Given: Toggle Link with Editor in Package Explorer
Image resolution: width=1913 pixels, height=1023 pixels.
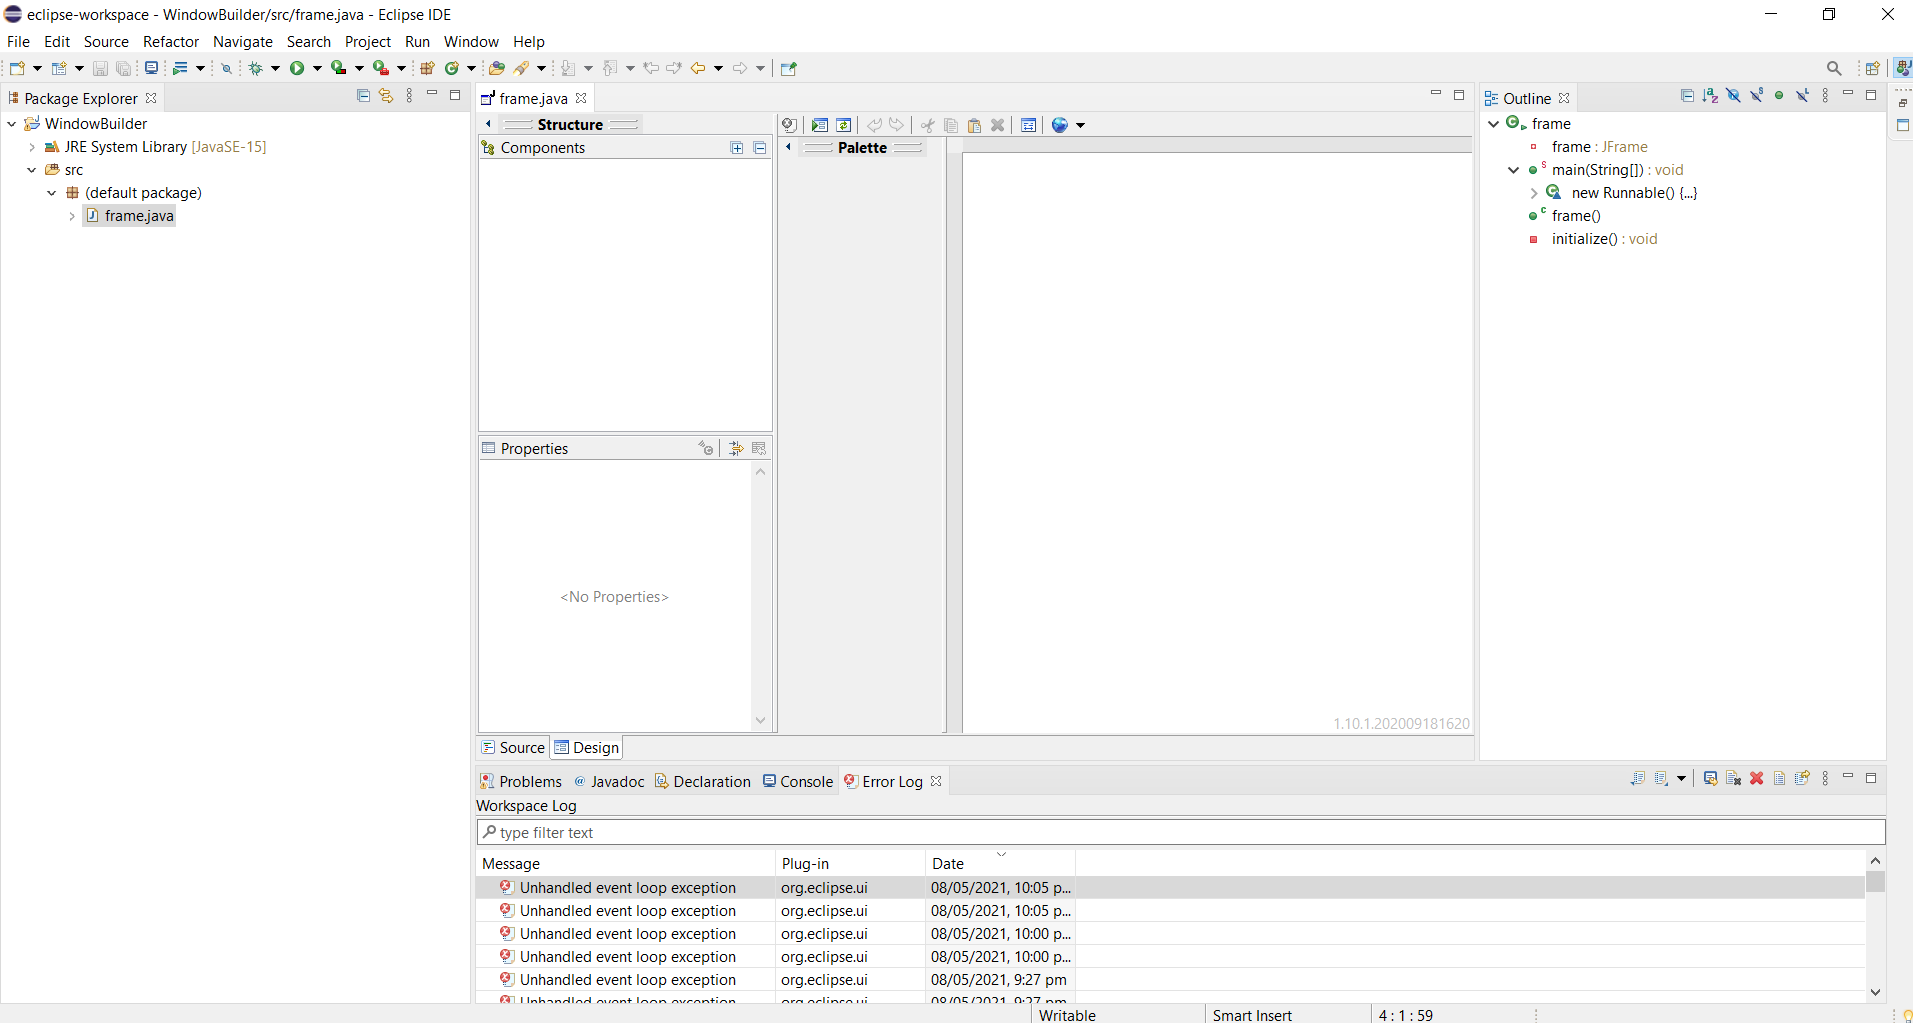Looking at the screenshot, I should pos(386,96).
